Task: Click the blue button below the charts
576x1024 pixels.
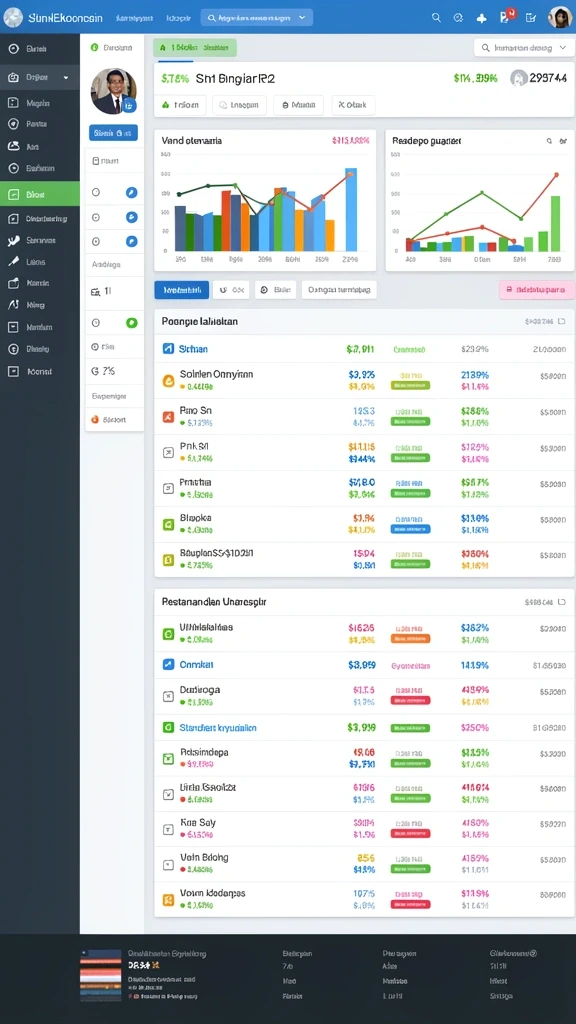Action: [182, 289]
